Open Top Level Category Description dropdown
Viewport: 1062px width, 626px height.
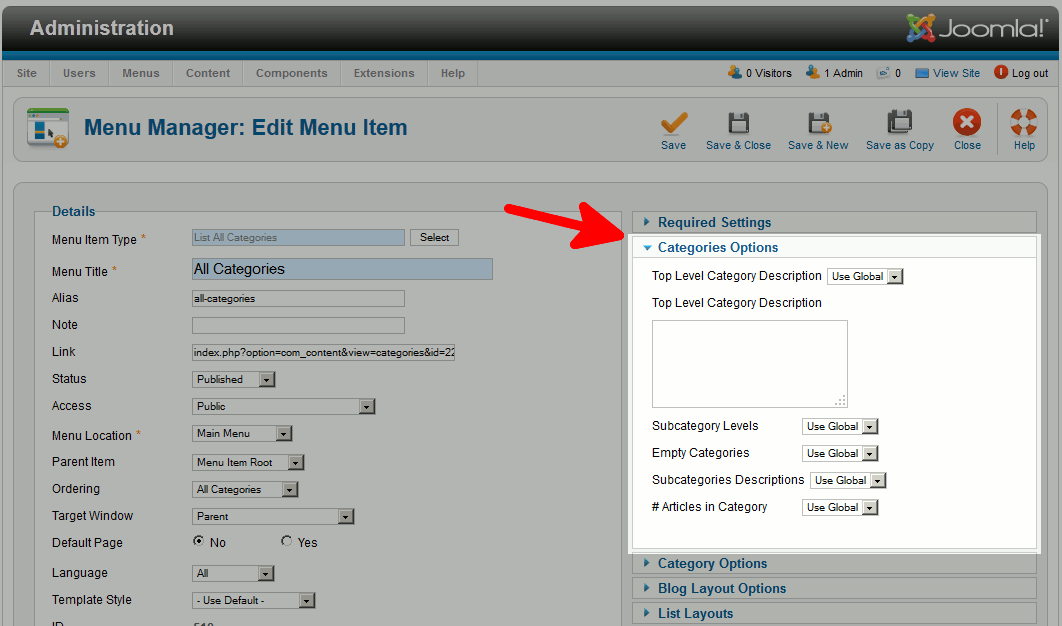click(x=865, y=276)
